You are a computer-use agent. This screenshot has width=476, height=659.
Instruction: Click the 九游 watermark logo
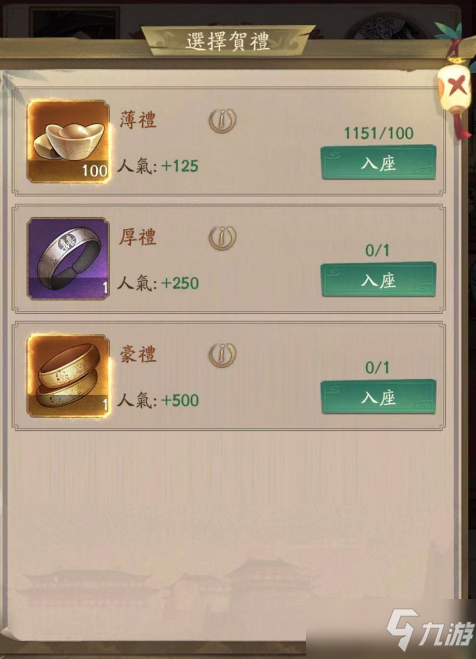[430, 630]
